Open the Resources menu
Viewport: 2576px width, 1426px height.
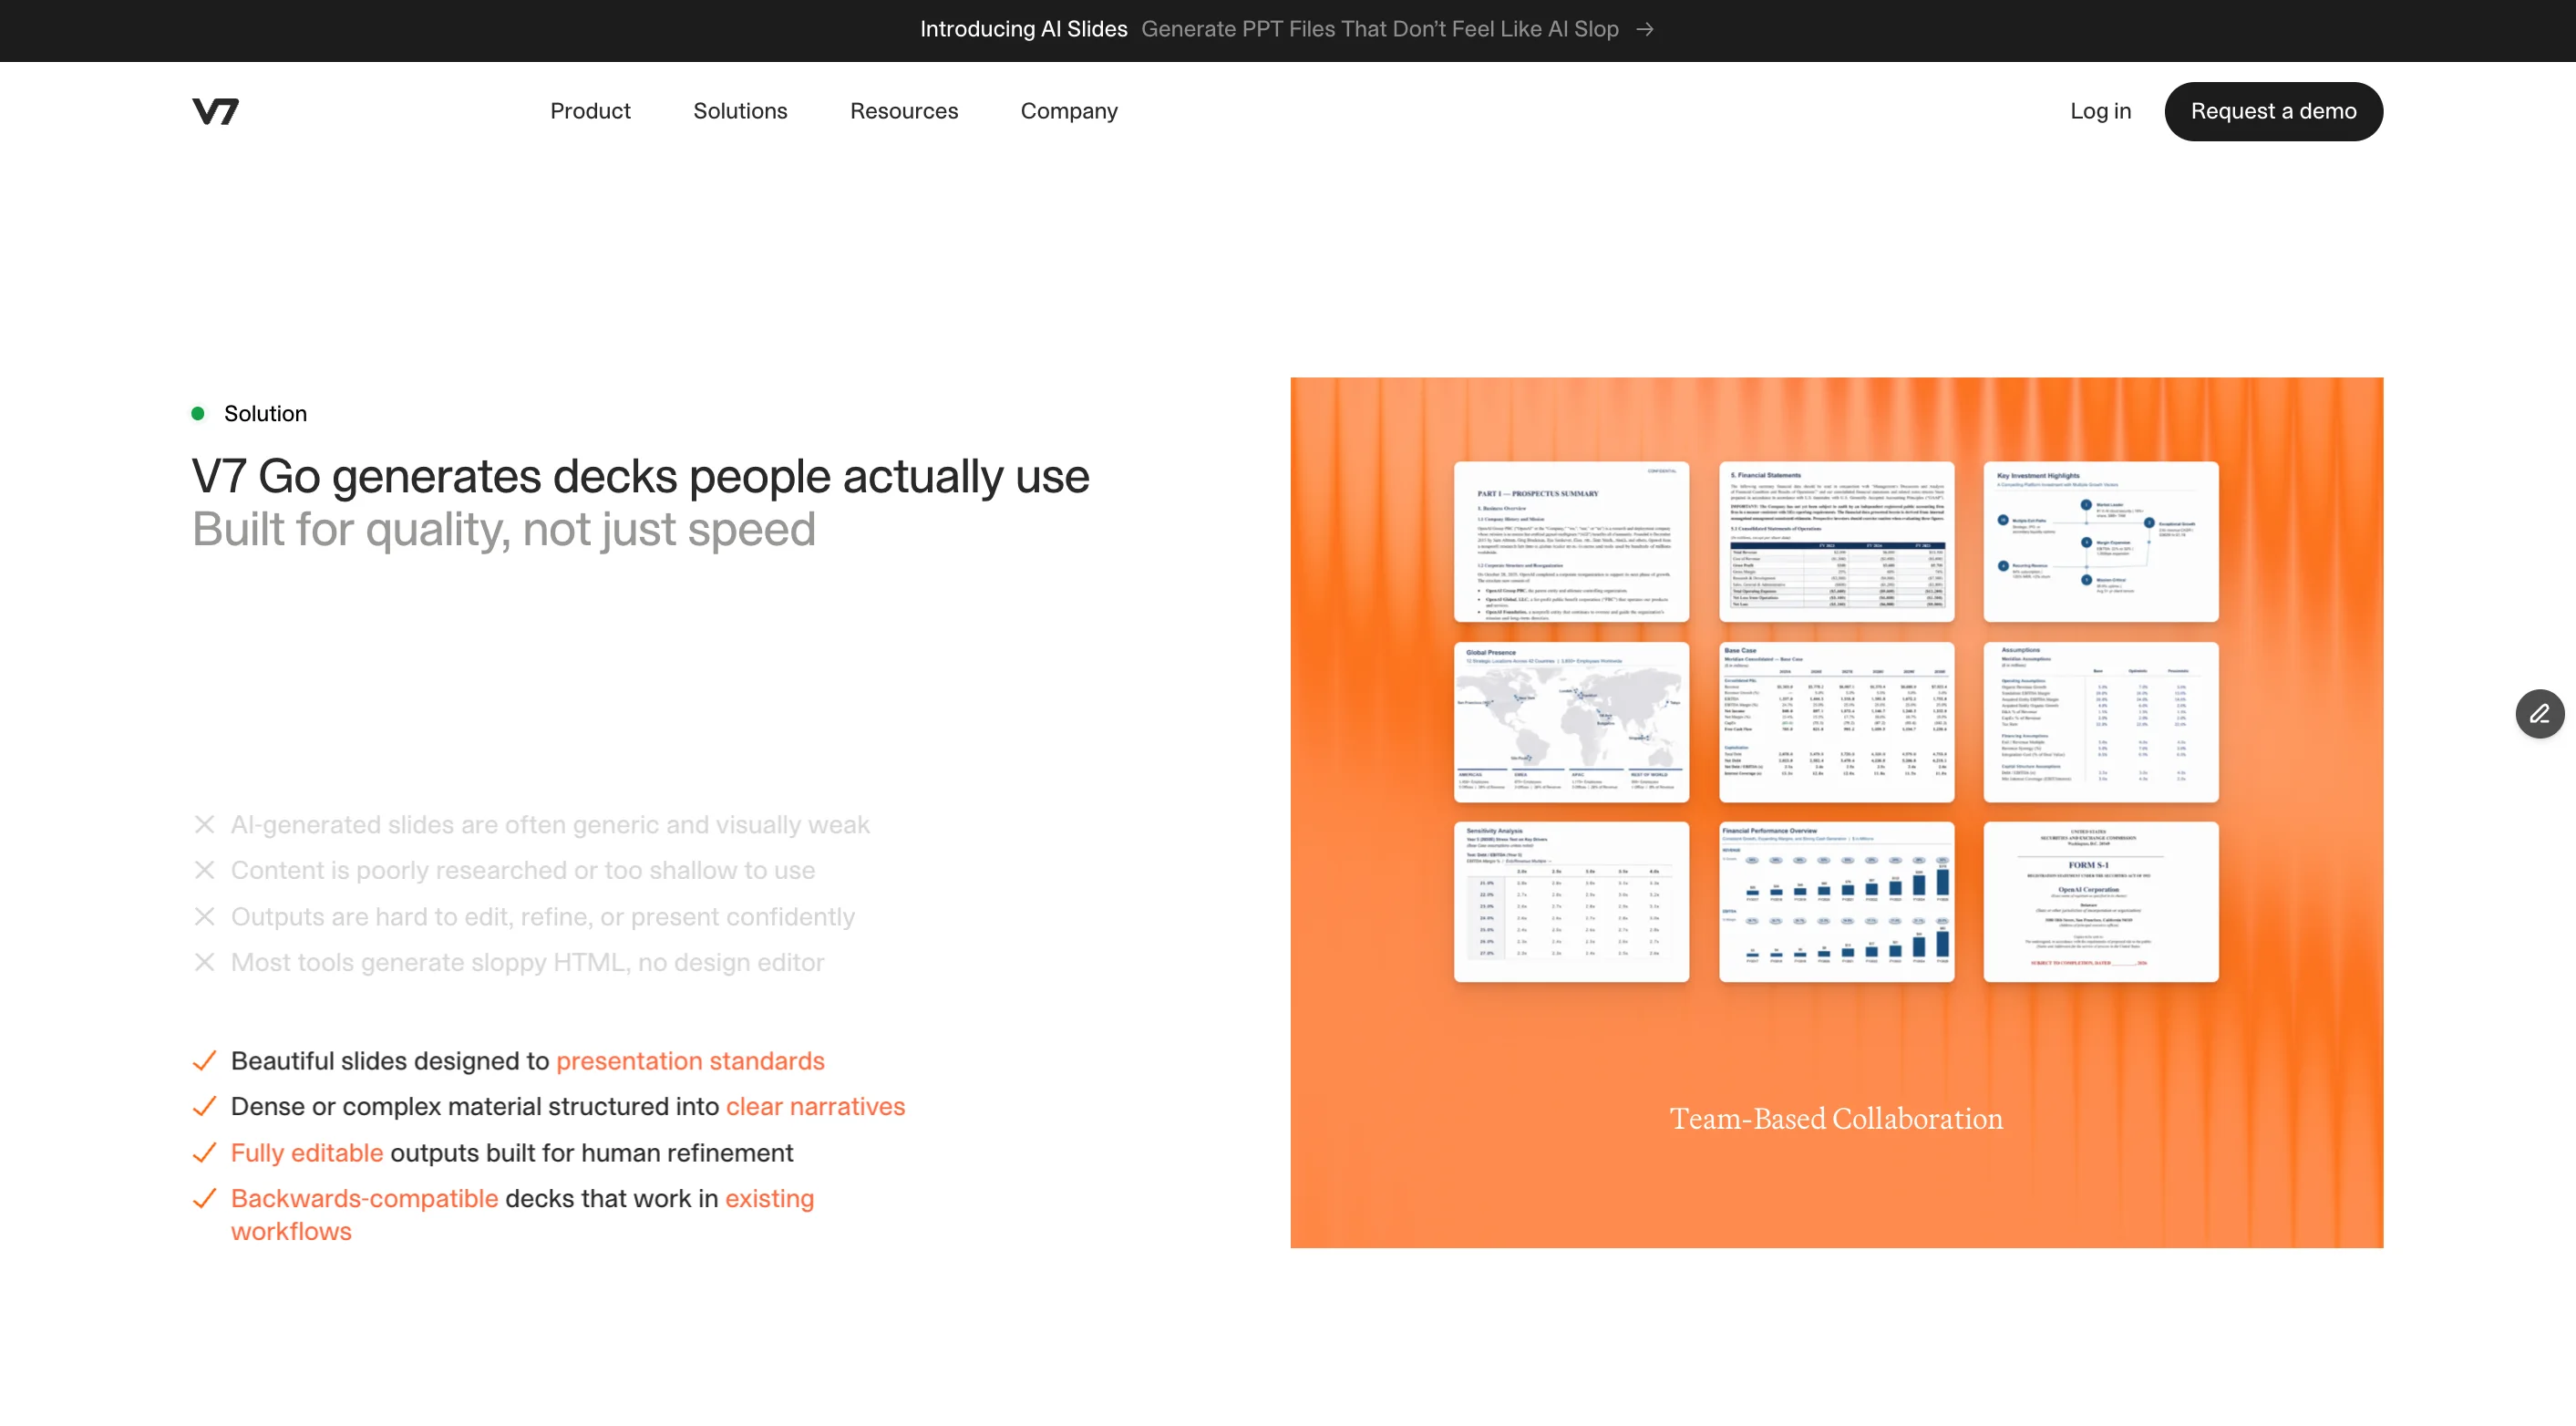(x=903, y=111)
